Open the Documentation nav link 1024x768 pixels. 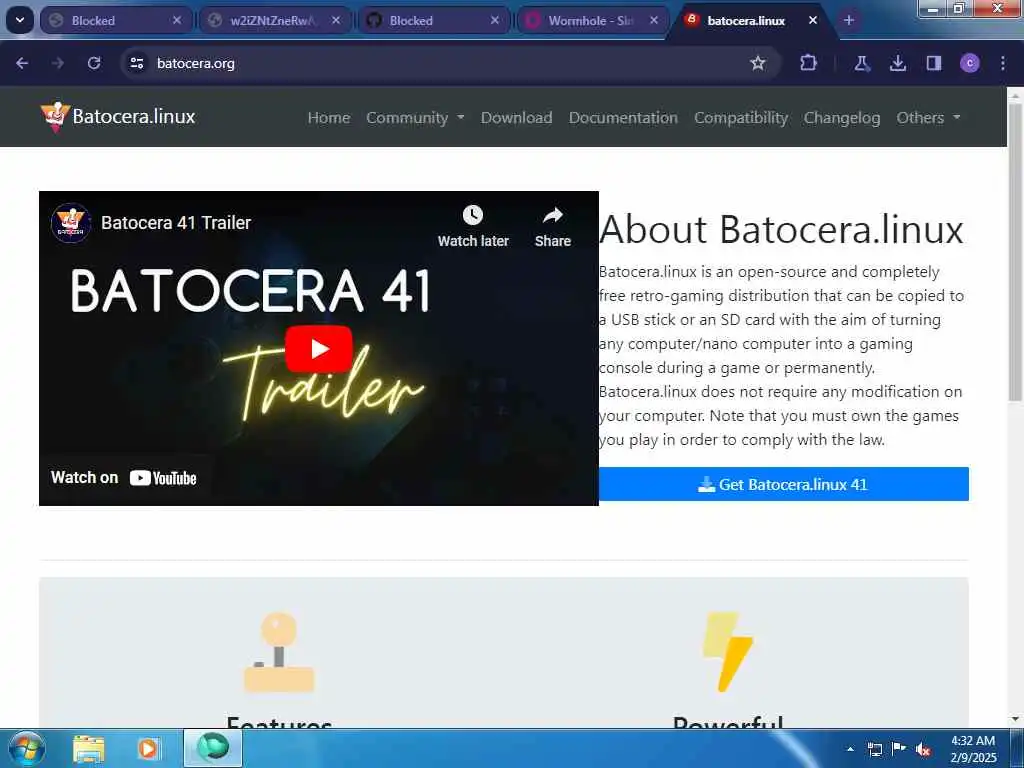(623, 118)
